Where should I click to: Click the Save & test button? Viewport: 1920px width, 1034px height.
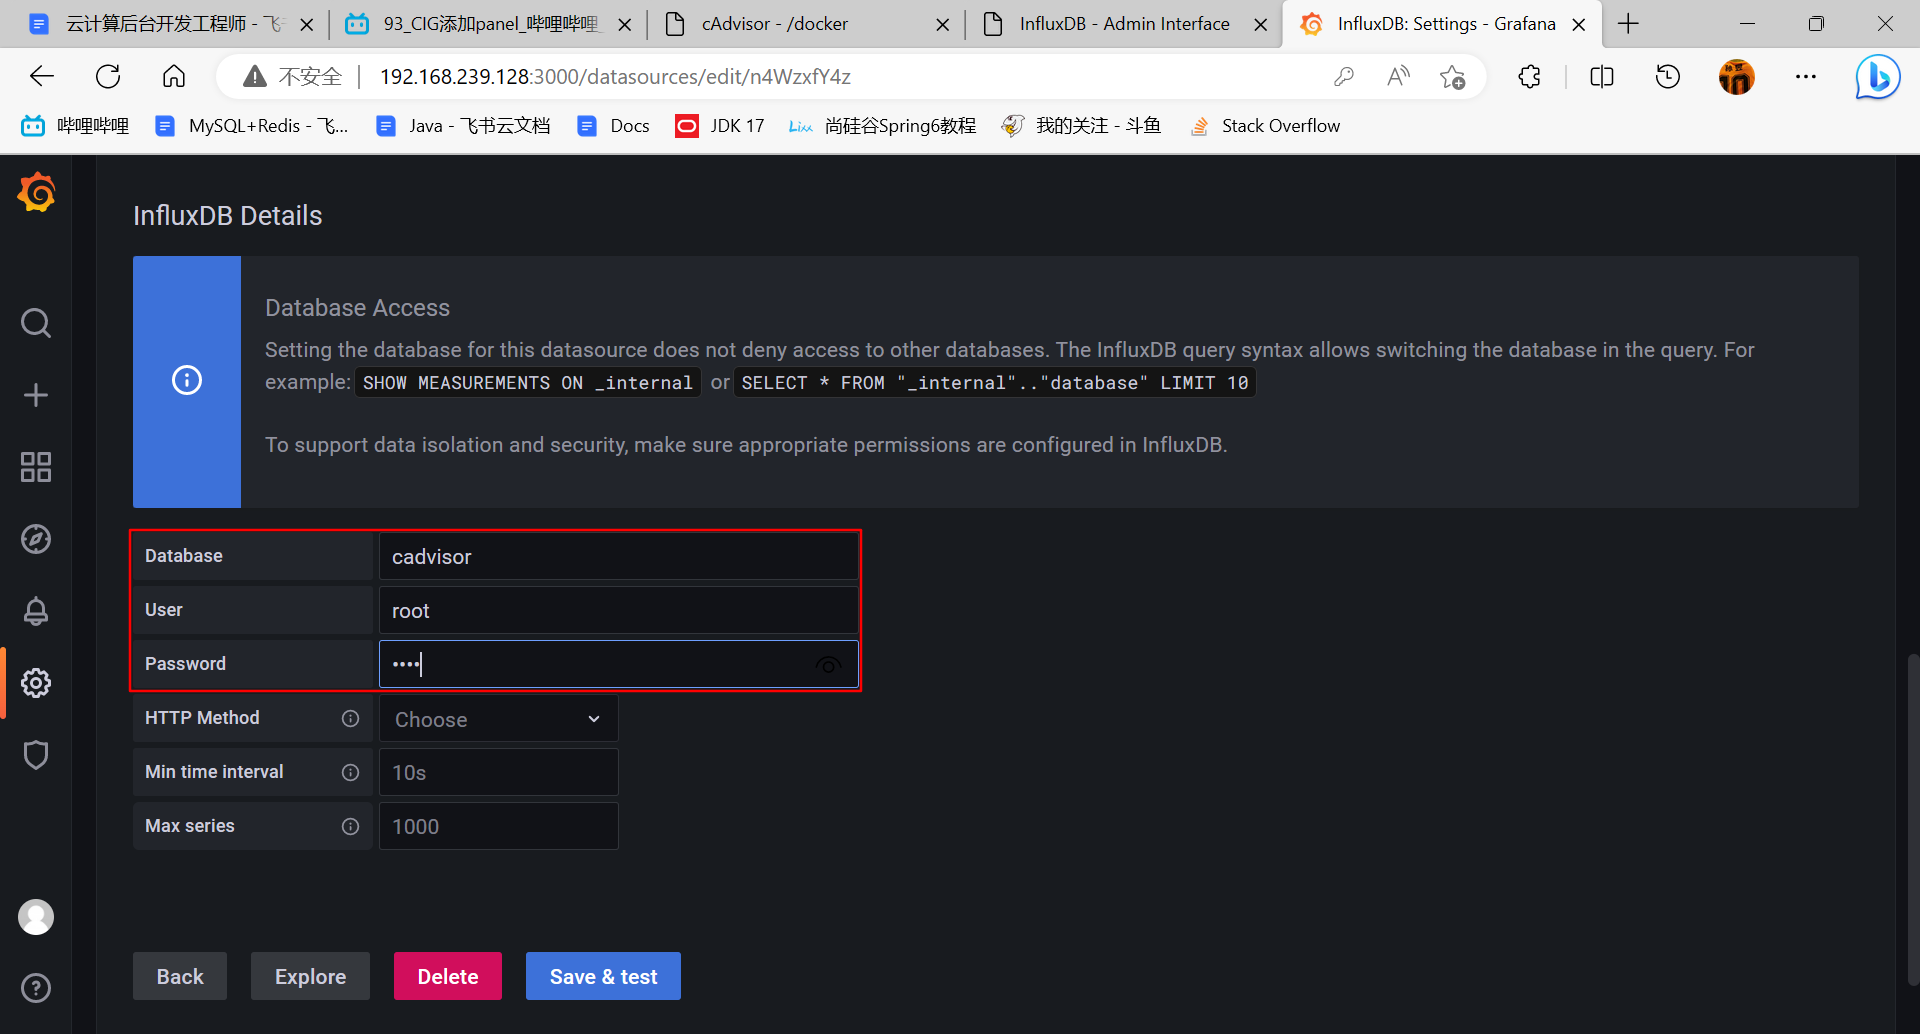603,976
